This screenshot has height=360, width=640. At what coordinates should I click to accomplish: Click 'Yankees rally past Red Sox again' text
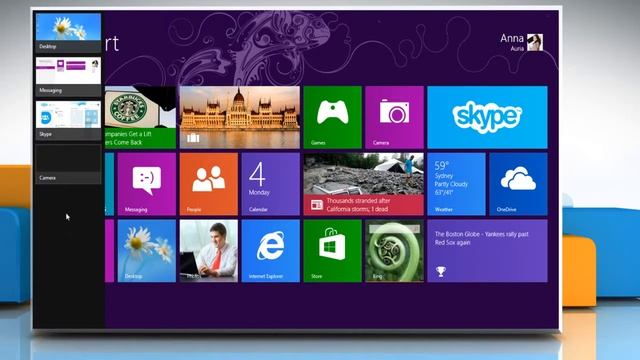482,238
